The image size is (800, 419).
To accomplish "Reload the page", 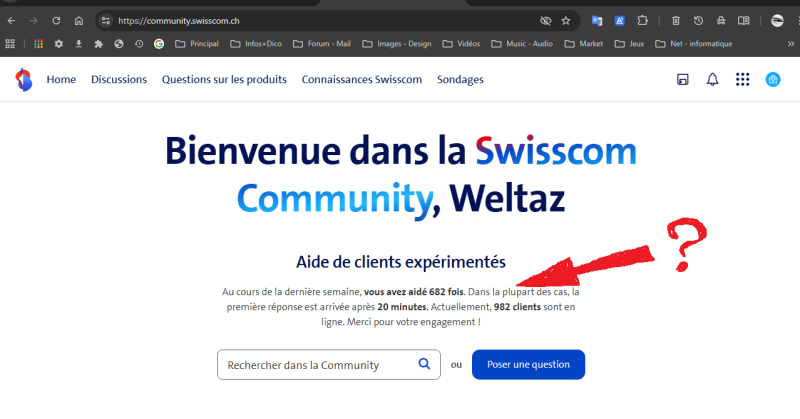I will click(x=56, y=20).
